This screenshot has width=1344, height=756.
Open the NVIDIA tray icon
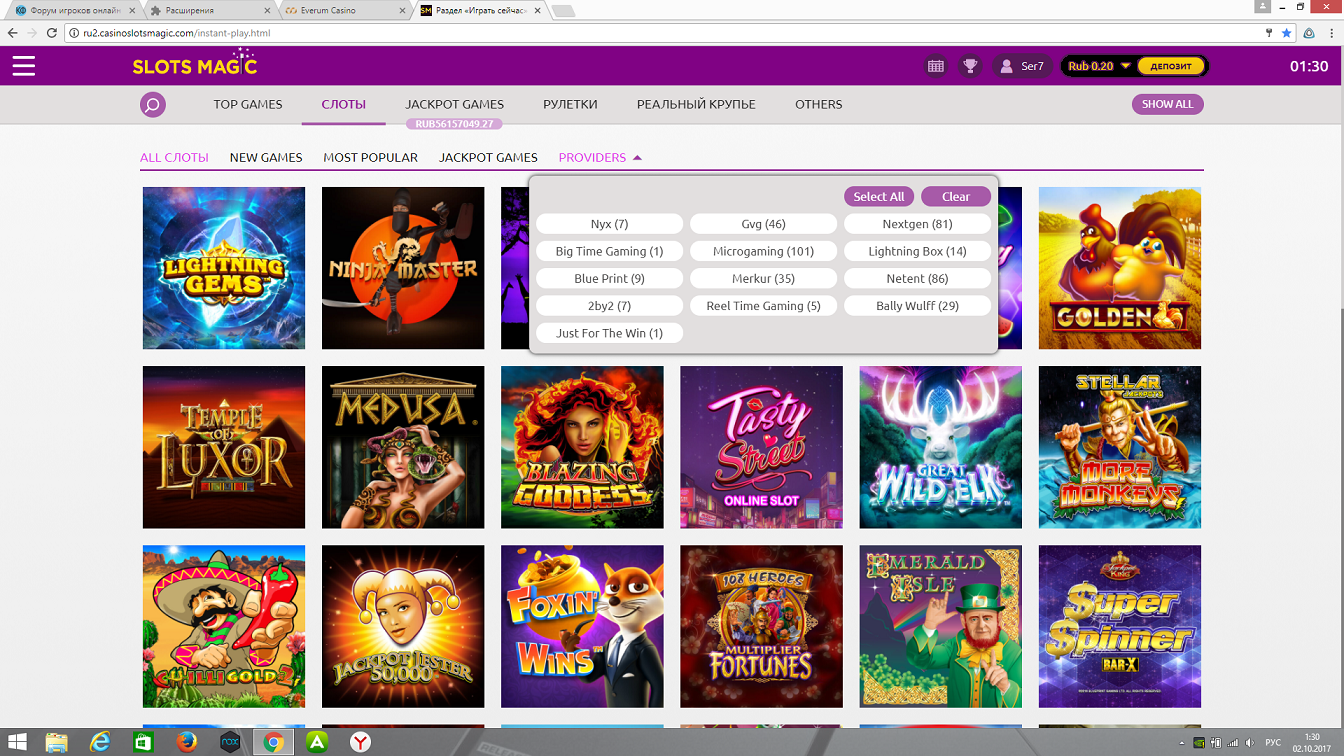click(x=1199, y=743)
